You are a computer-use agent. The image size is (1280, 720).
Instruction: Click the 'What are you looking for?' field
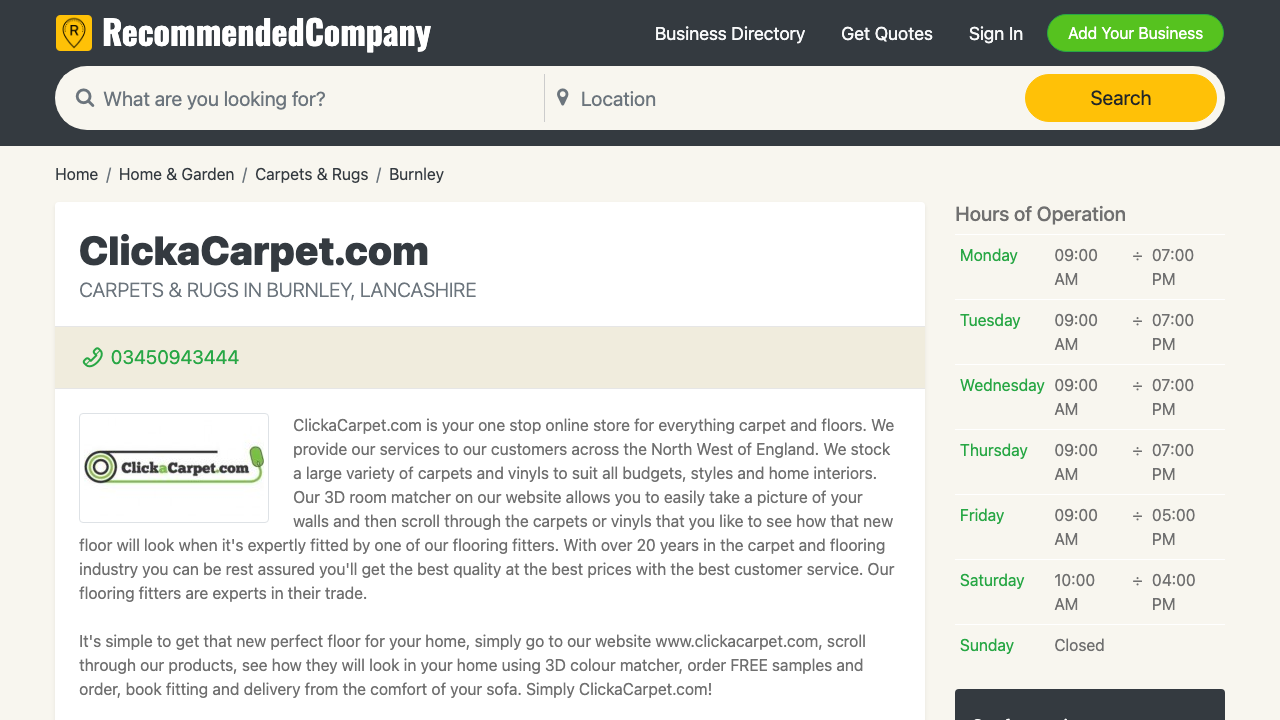(x=300, y=98)
